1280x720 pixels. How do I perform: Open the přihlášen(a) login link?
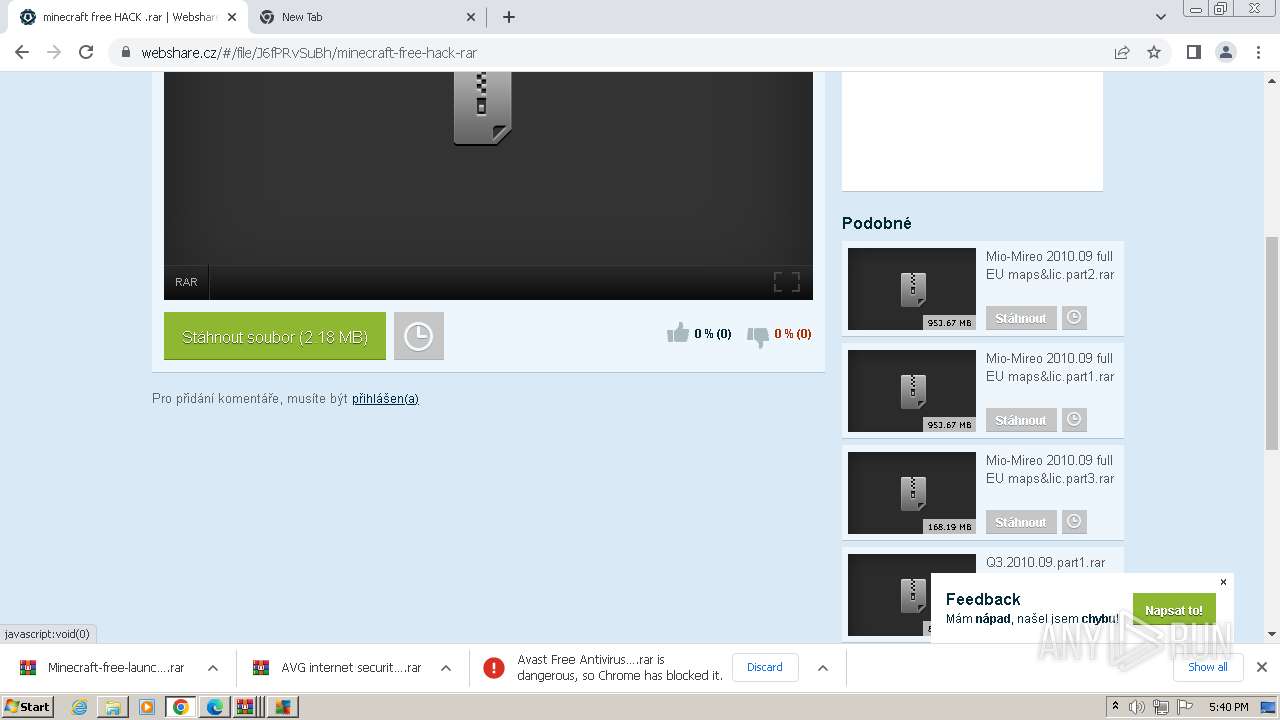pyautogui.click(x=385, y=398)
